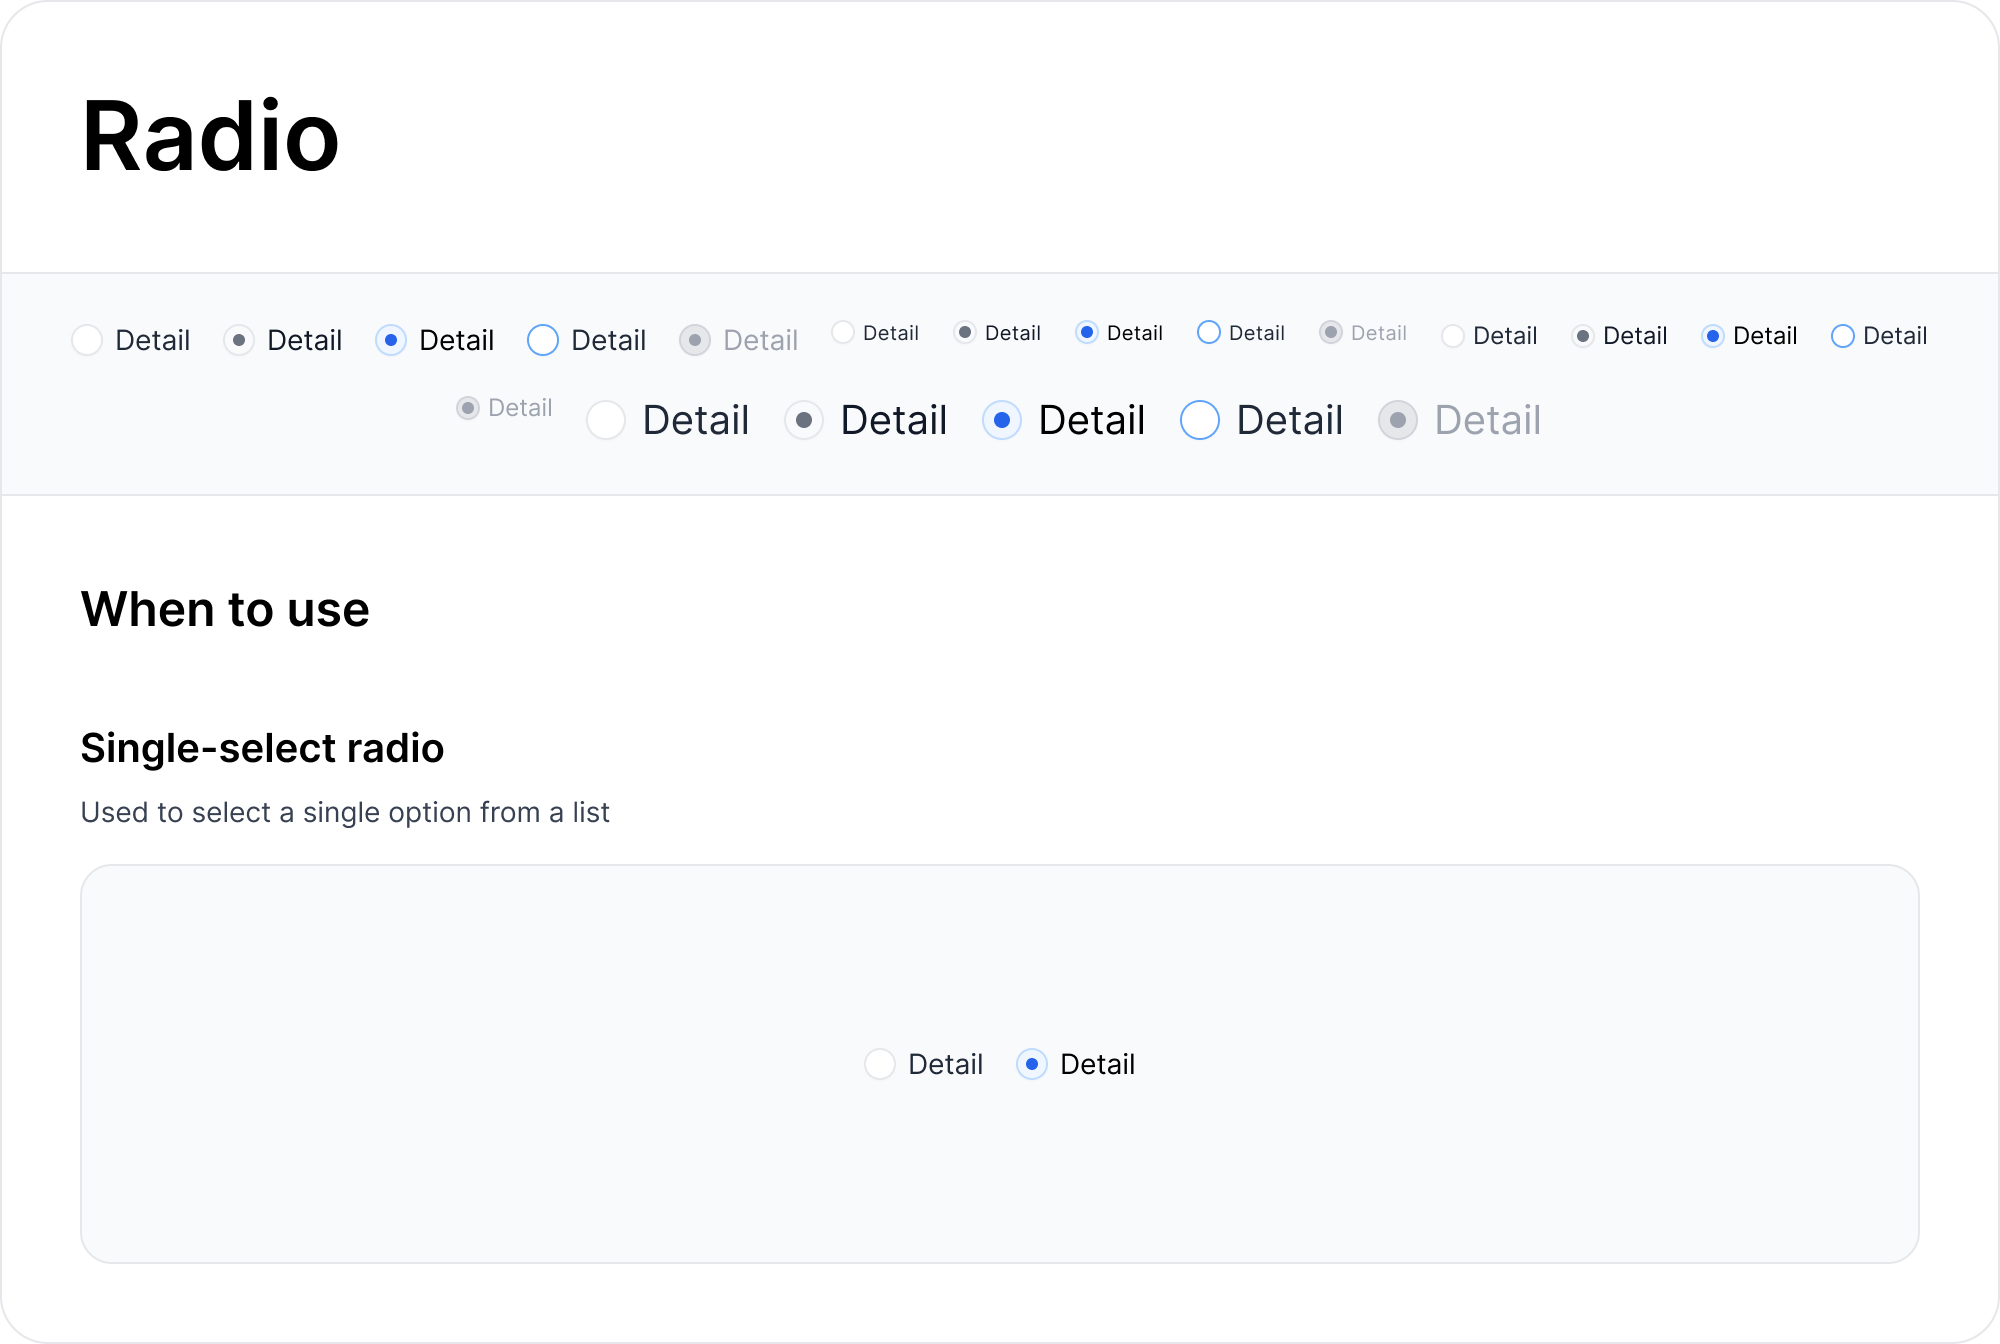Click Detail label beside selected example-box radio
This screenshot has height=1344, width=2000.
[1097, 1064]
